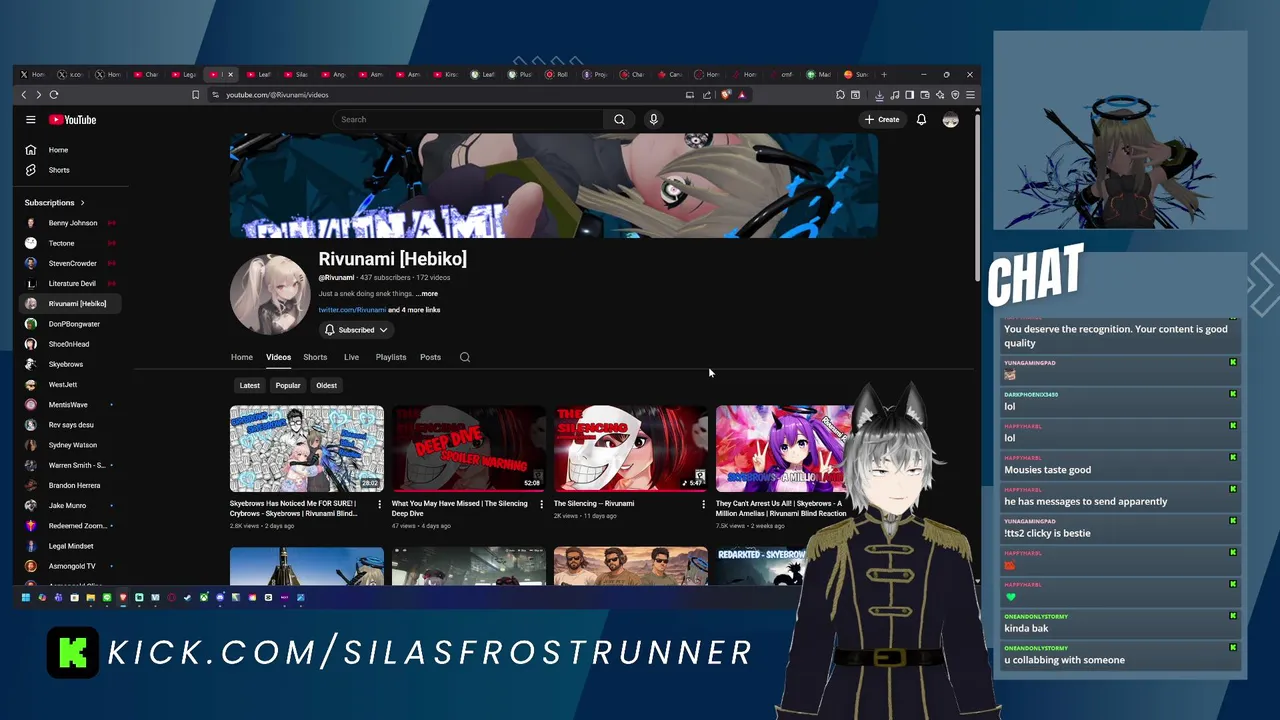Image resolution: width=1280 pixels, height=720 pixels.
Task: Open the Playlists tab
Action: coord(391,357)
